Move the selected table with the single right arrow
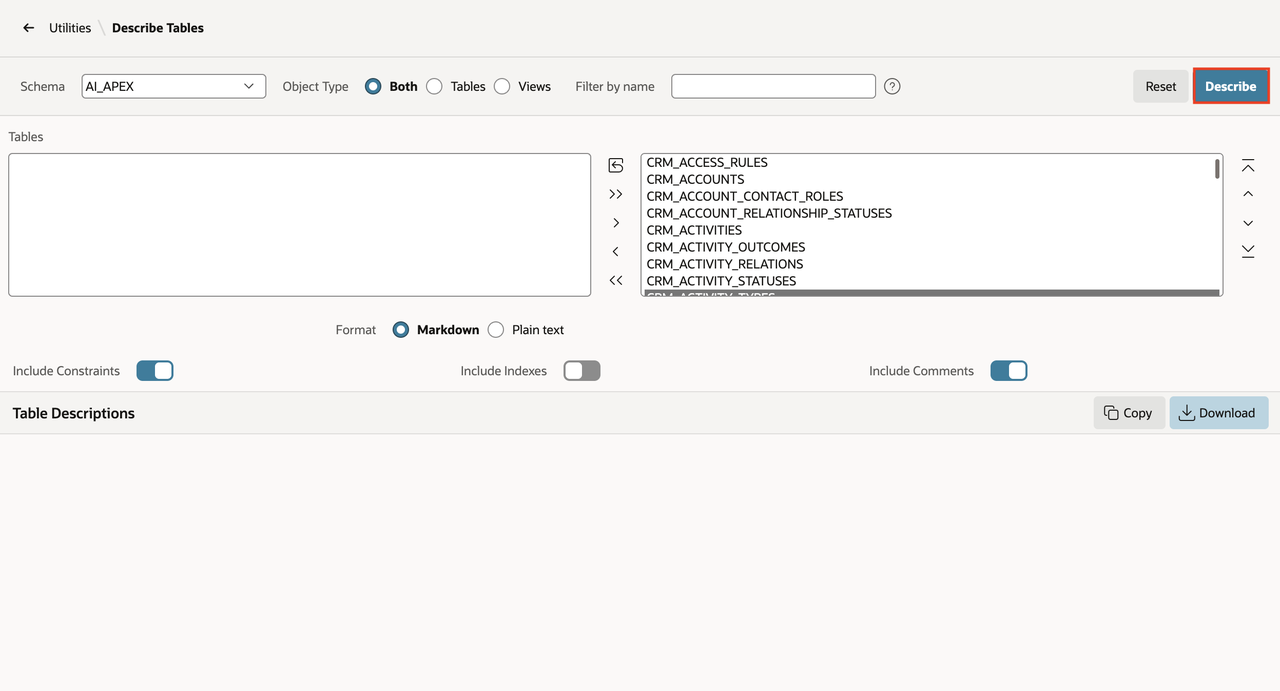The height and width of the screenshot is (691, 1280). pos(616,223)
